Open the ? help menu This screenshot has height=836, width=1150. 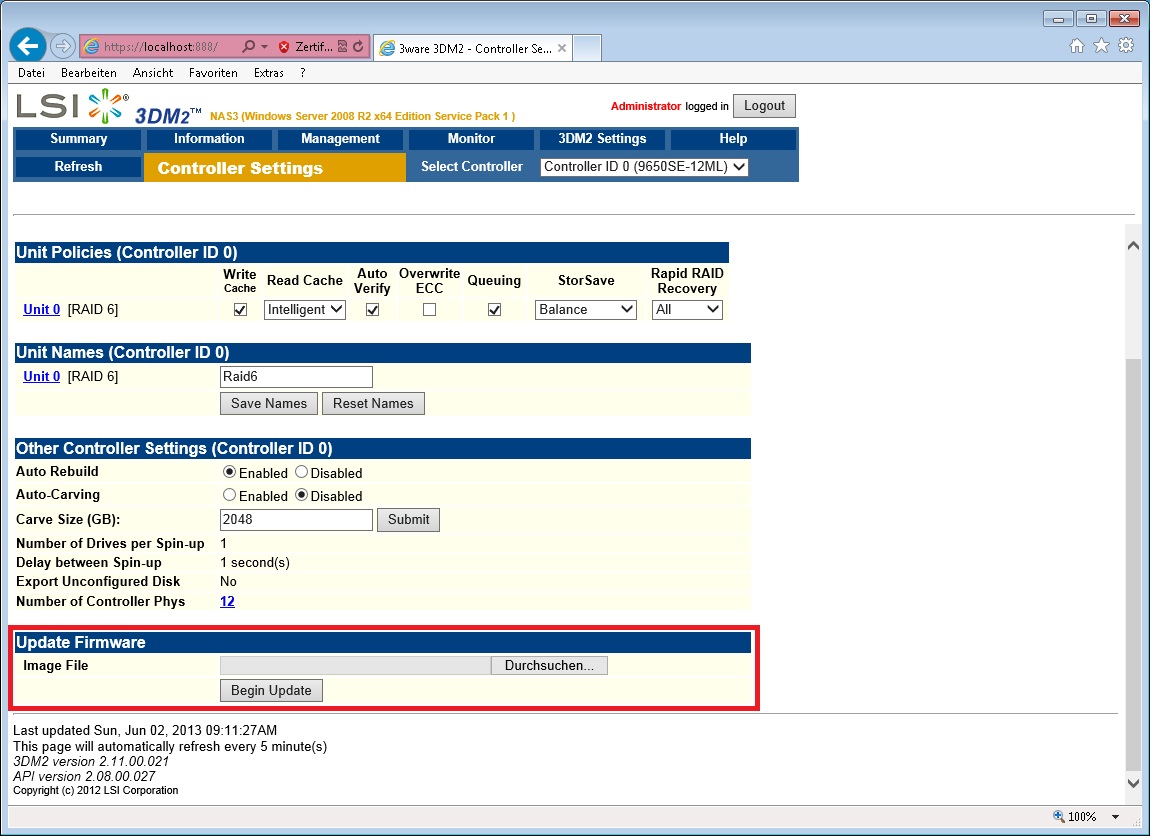tap(303, 73)
